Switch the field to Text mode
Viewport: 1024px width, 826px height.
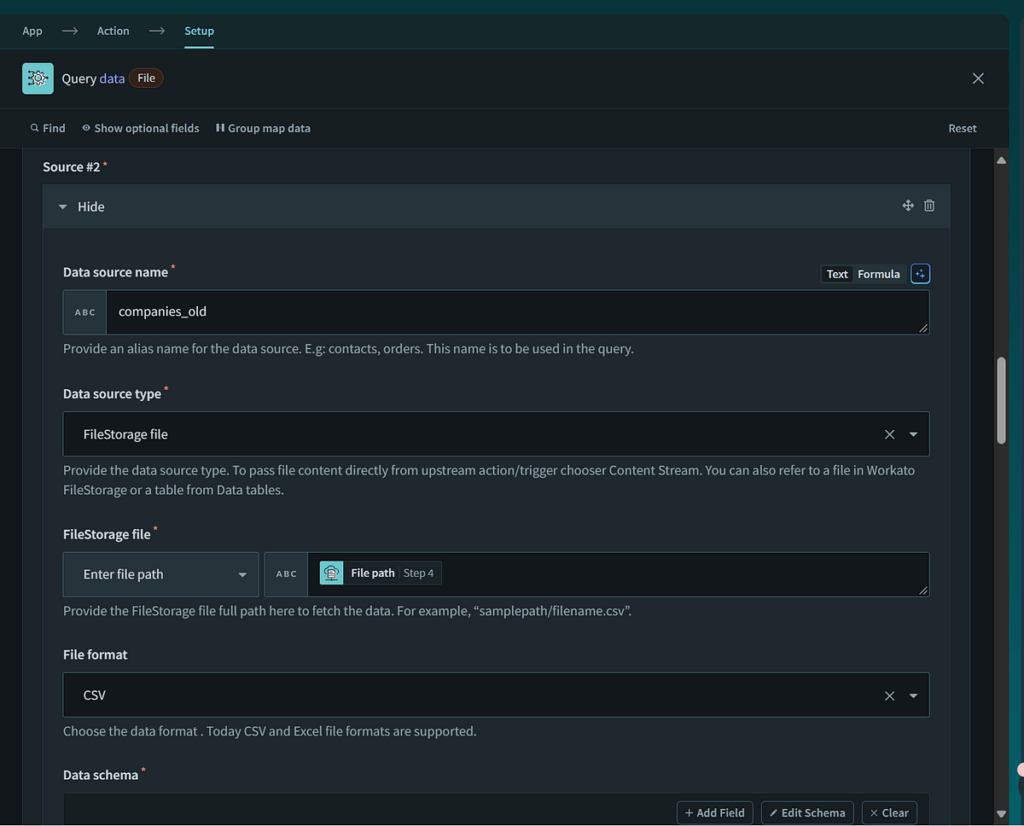coord(837,274)
